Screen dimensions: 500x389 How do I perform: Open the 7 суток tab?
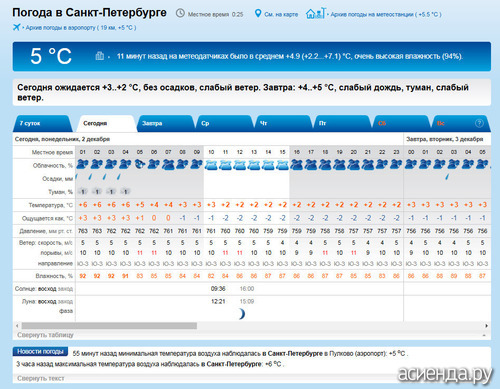[x=42, y=123]
